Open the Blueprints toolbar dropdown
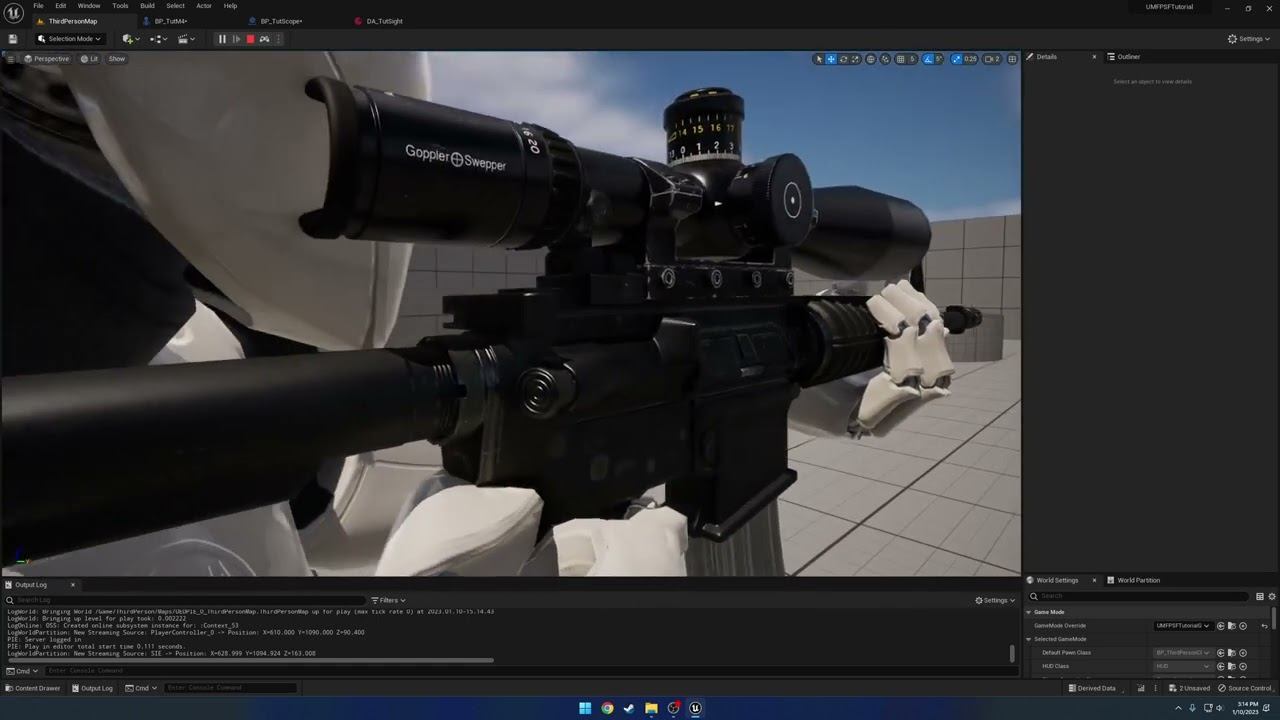Image resolution: width=1280 pixels, height=720 pixels. [x=158, y=39]
